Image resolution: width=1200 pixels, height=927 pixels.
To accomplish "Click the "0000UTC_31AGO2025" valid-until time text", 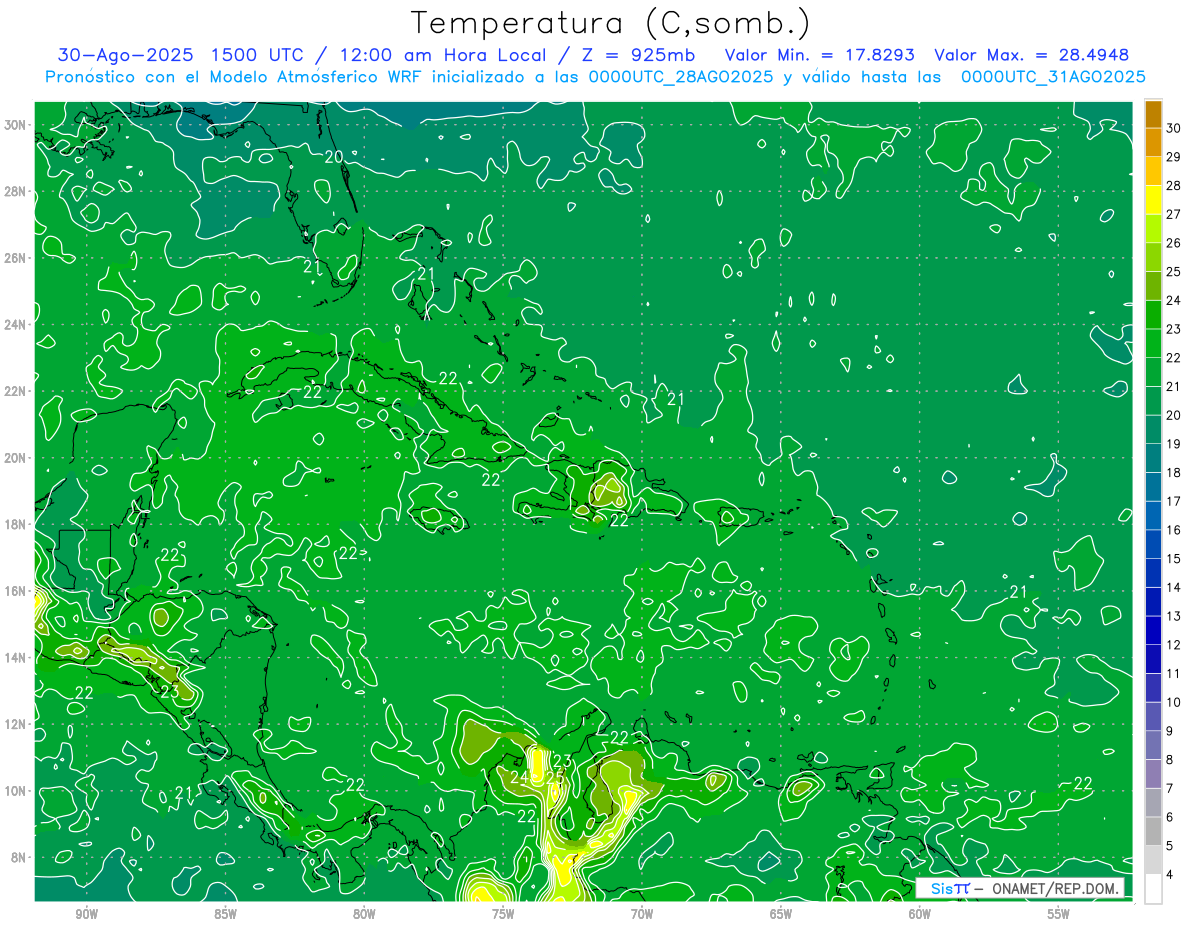I will pyautogui.click(x=1053, y=76).
